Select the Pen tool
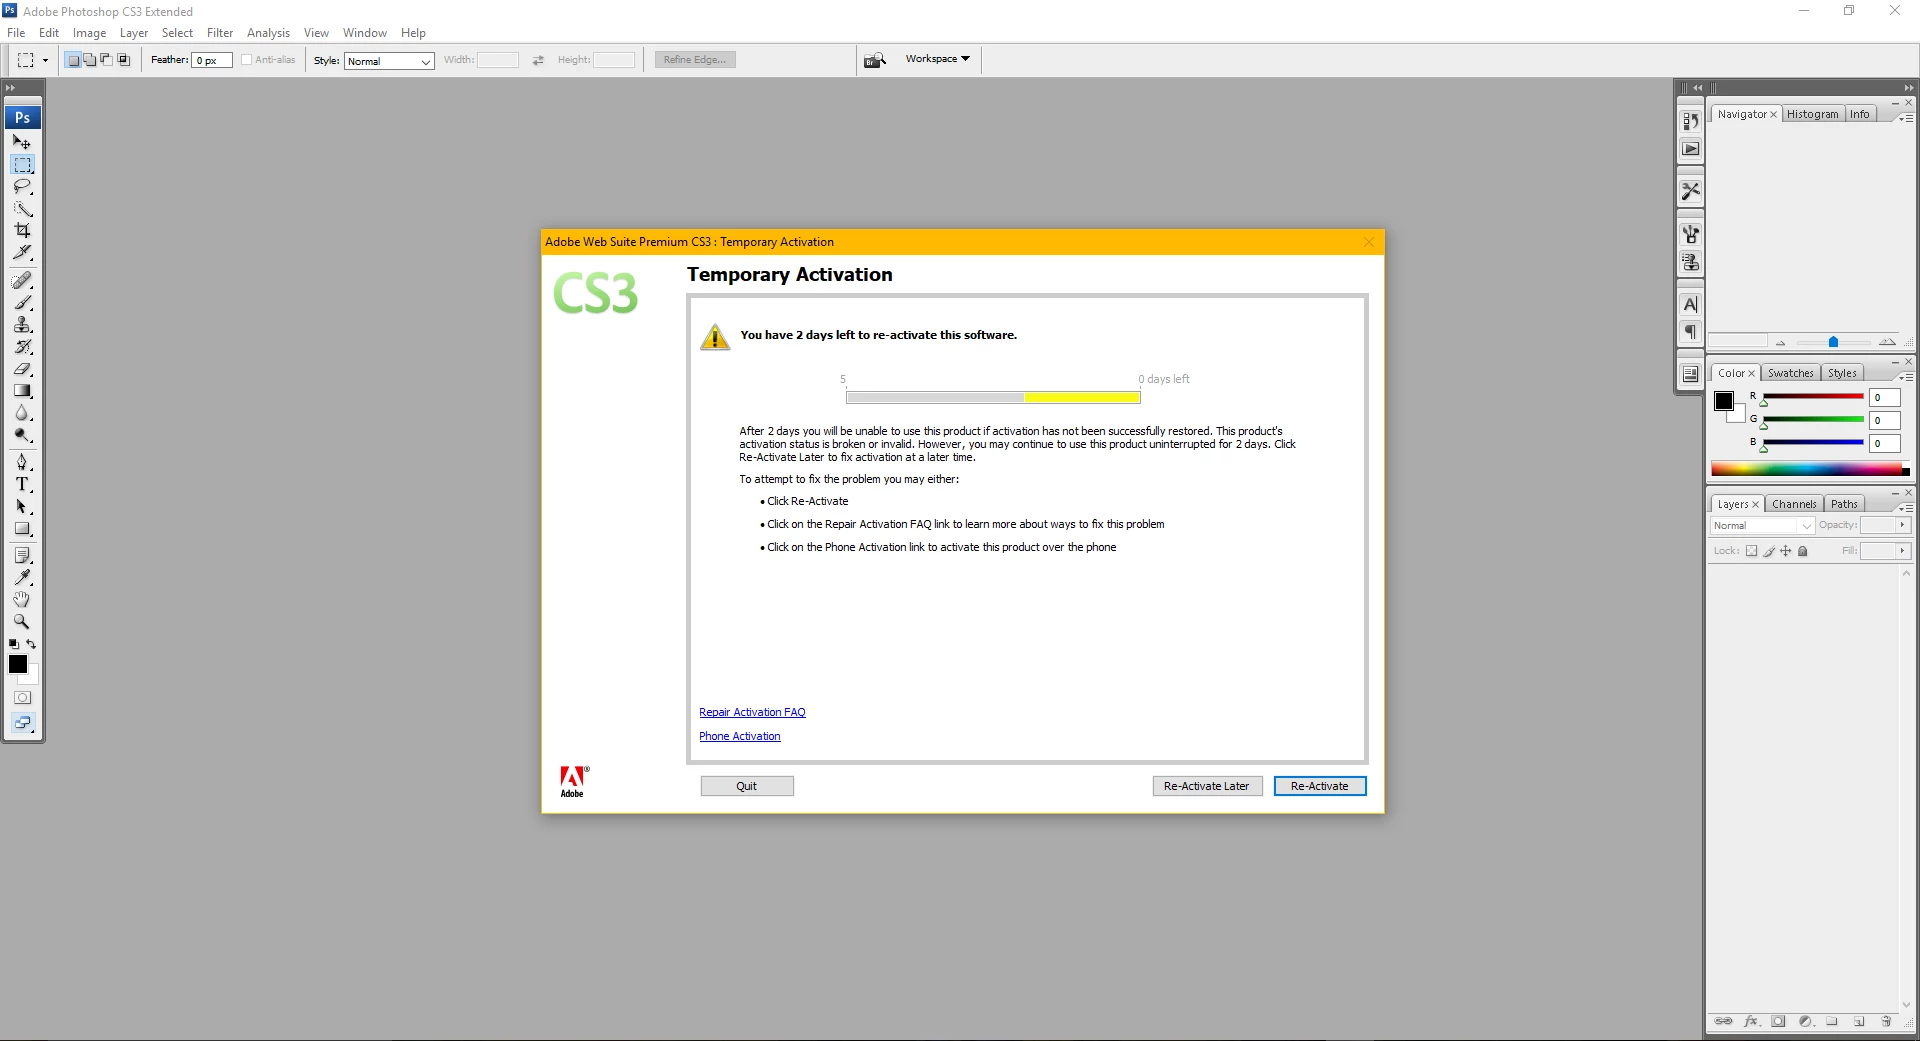The image size is (1920, 1041). [x=22, y=462]
